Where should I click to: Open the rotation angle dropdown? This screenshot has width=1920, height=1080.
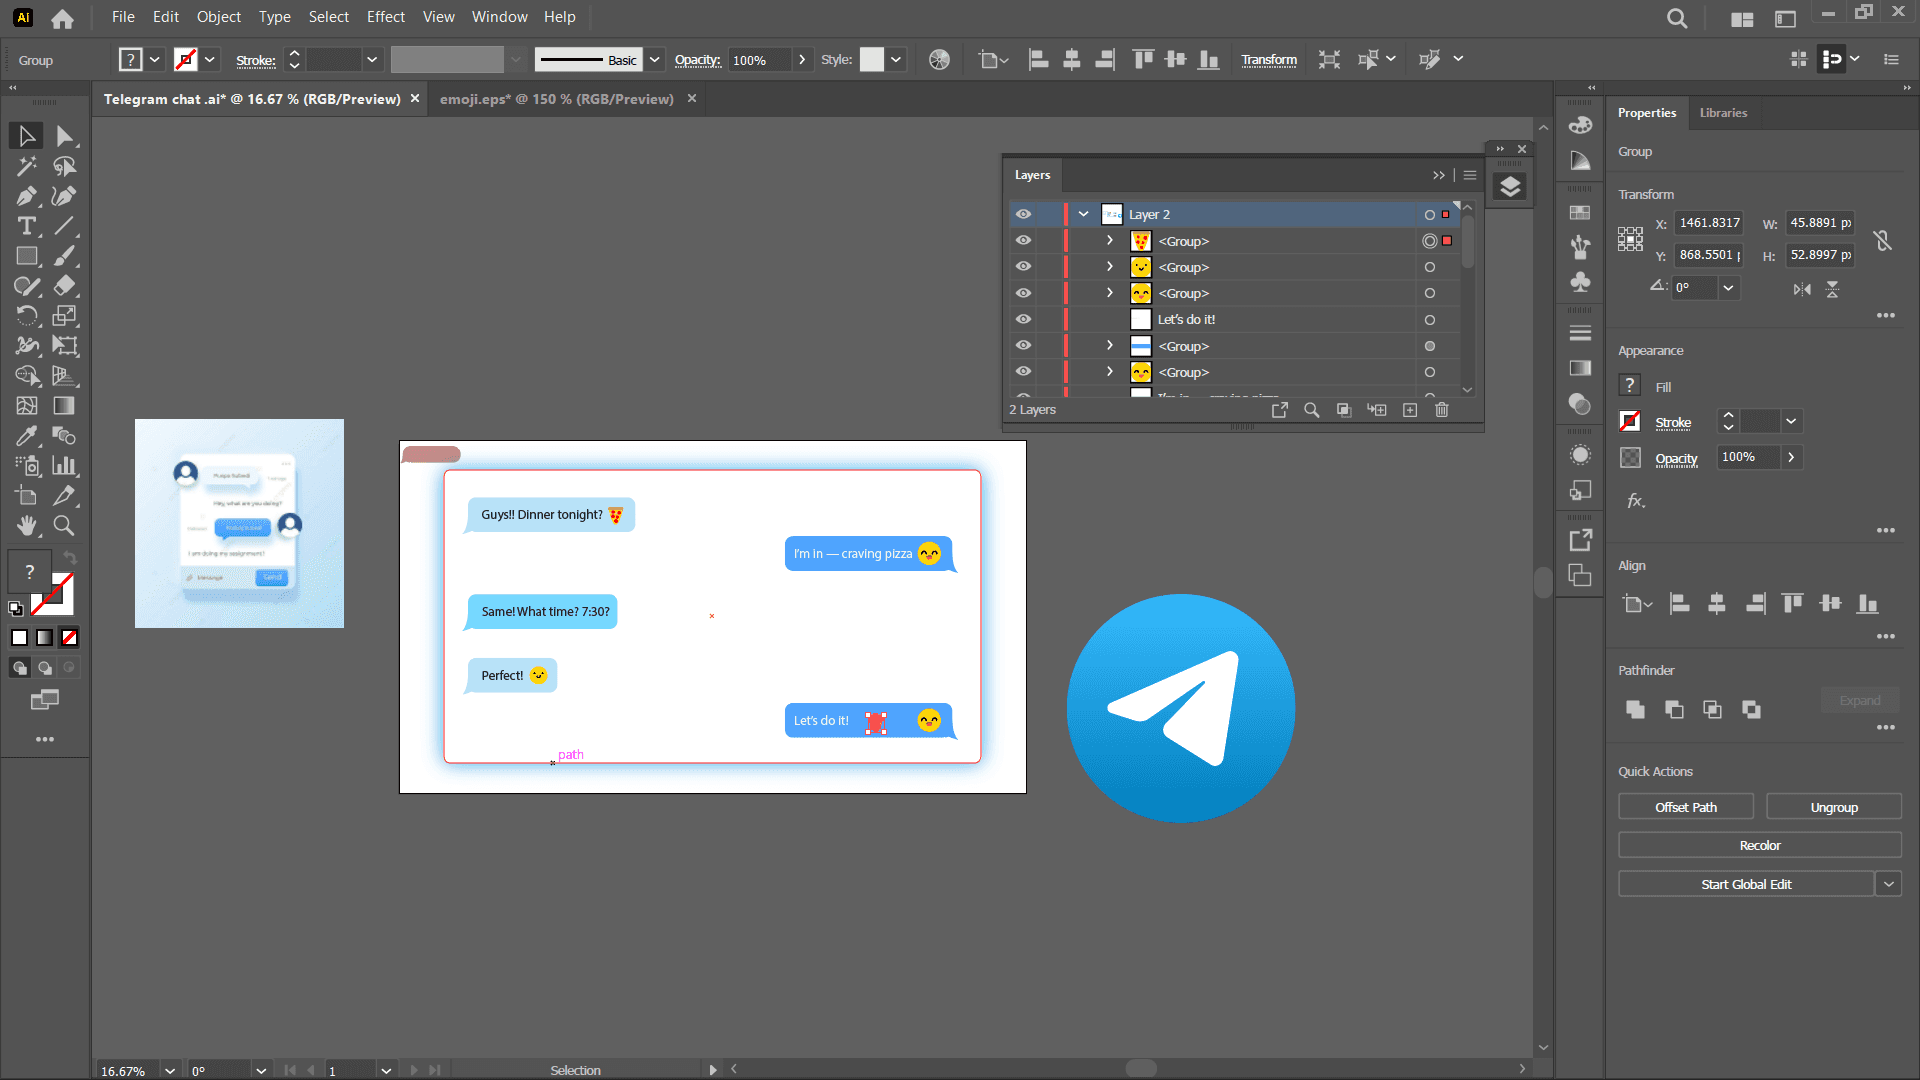pos(1728,288)
